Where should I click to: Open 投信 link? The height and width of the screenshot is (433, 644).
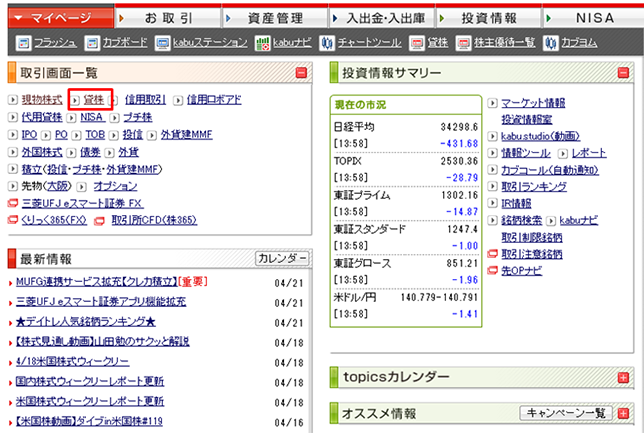click(133, 135)
